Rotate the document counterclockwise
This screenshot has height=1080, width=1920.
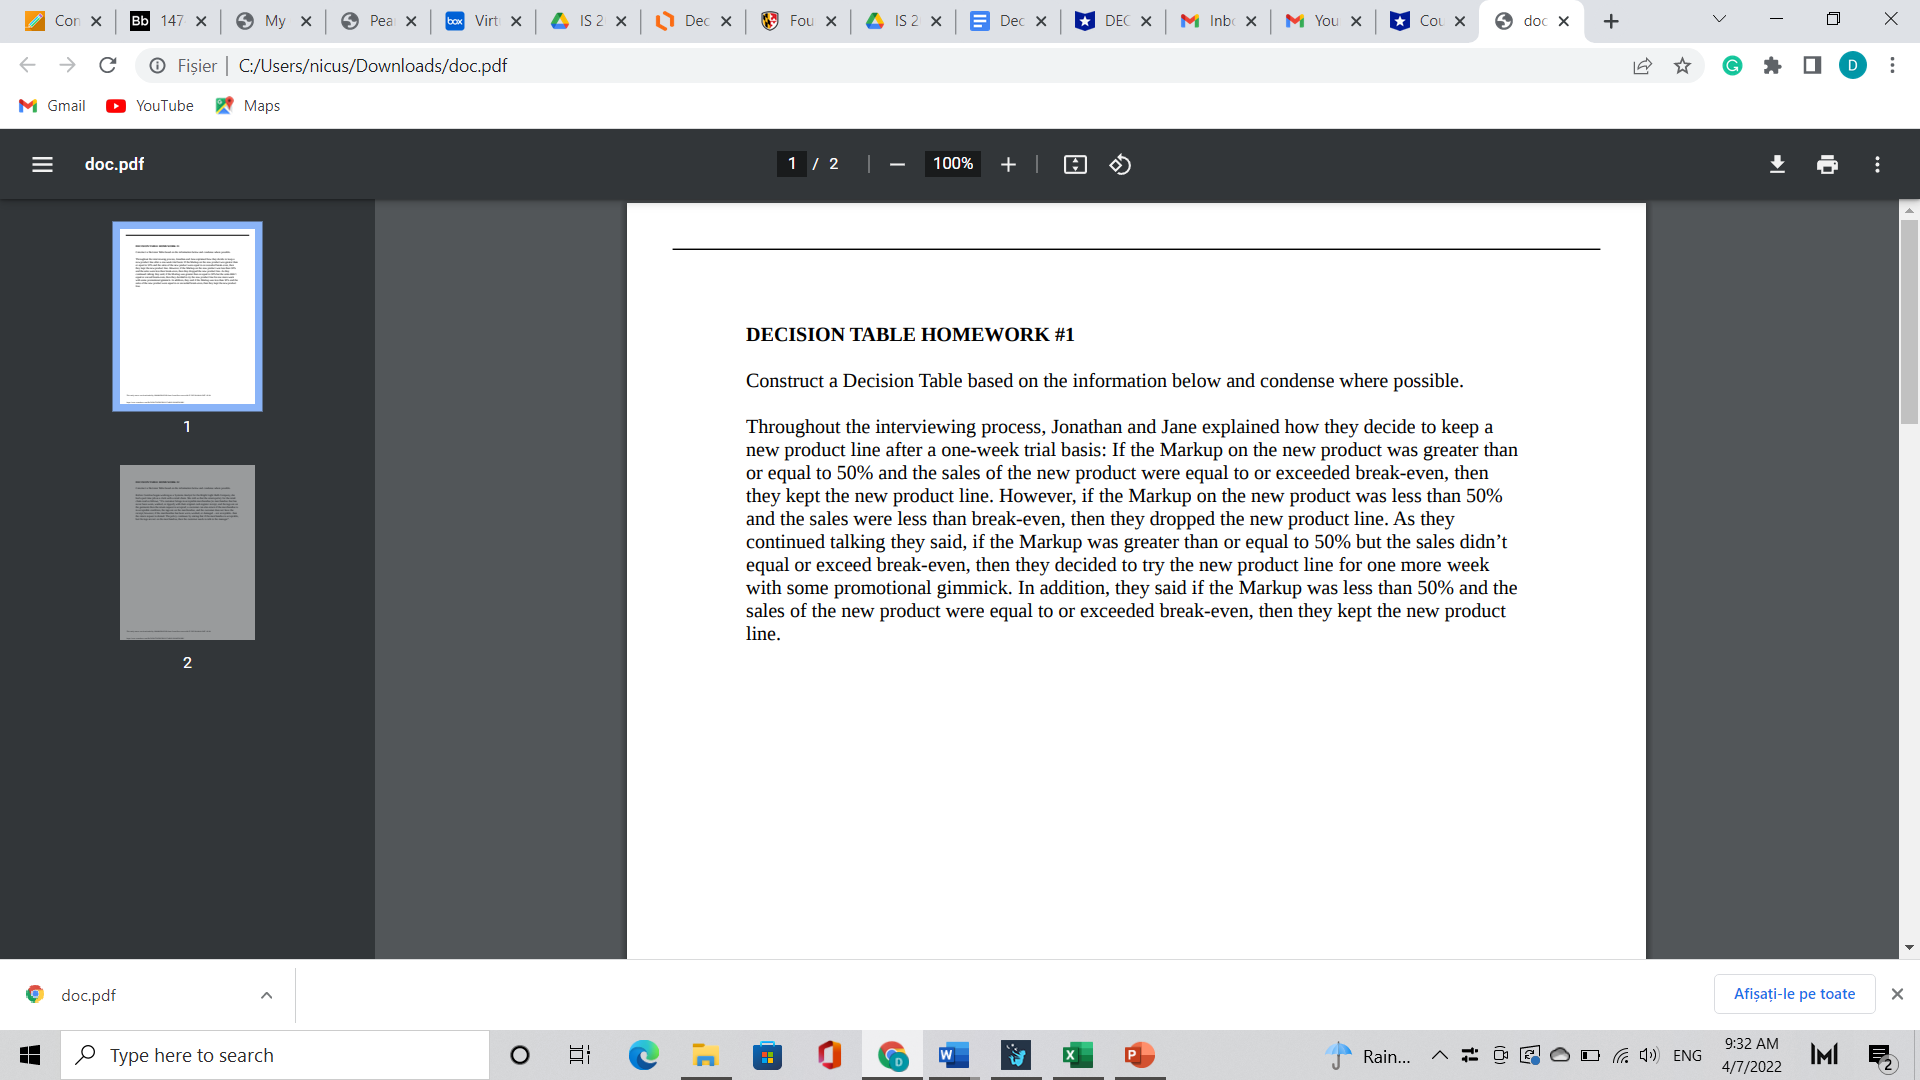(1120, 164)
